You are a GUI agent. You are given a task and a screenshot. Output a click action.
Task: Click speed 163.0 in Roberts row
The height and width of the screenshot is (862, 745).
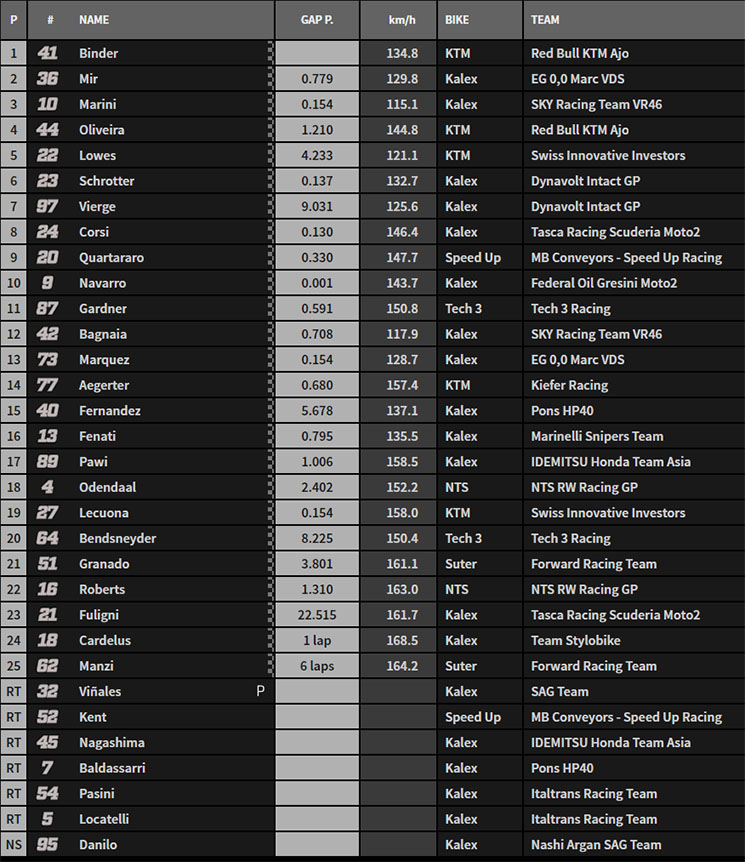[x=402, y=589]
